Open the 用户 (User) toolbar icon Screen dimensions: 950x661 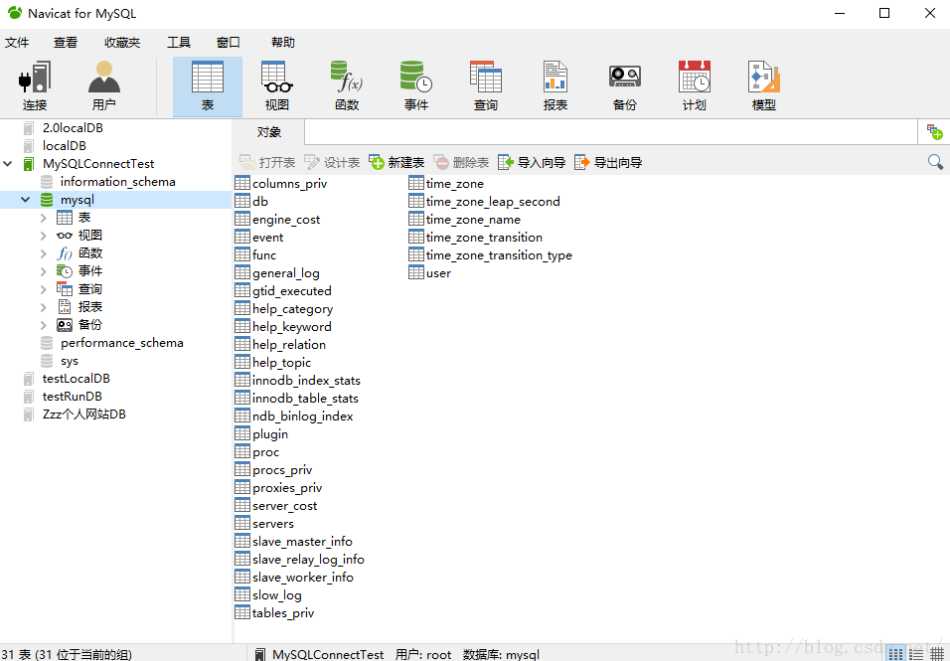pyautogui.click(x=104, y=87)
